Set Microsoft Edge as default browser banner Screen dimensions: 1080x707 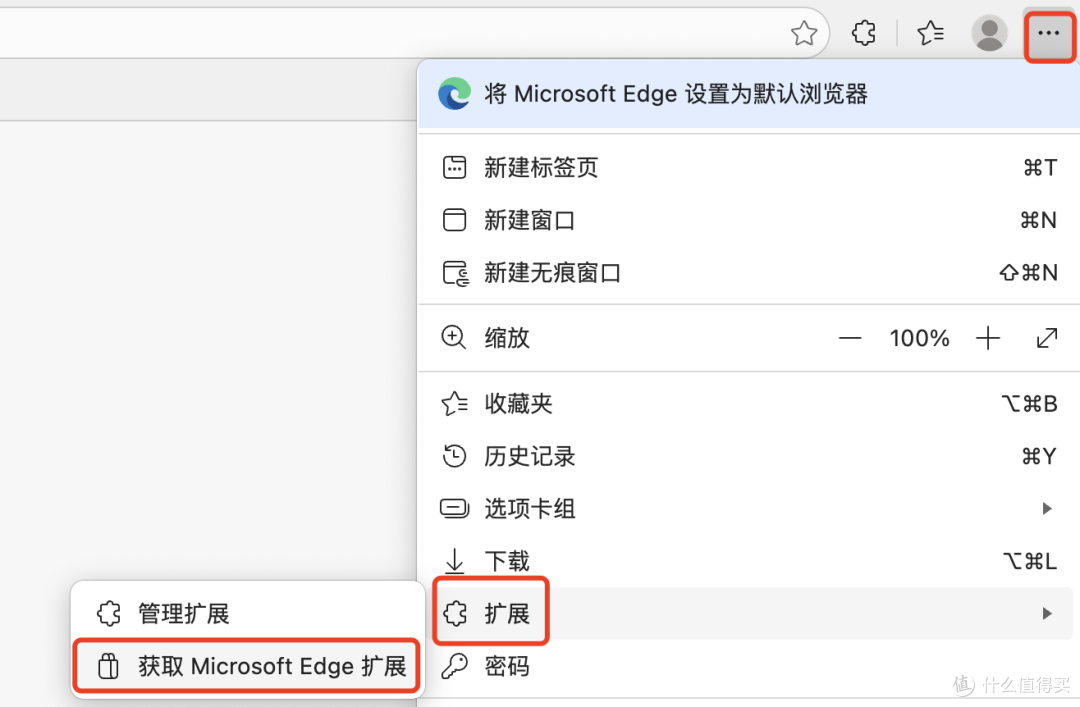click(749, 94)
